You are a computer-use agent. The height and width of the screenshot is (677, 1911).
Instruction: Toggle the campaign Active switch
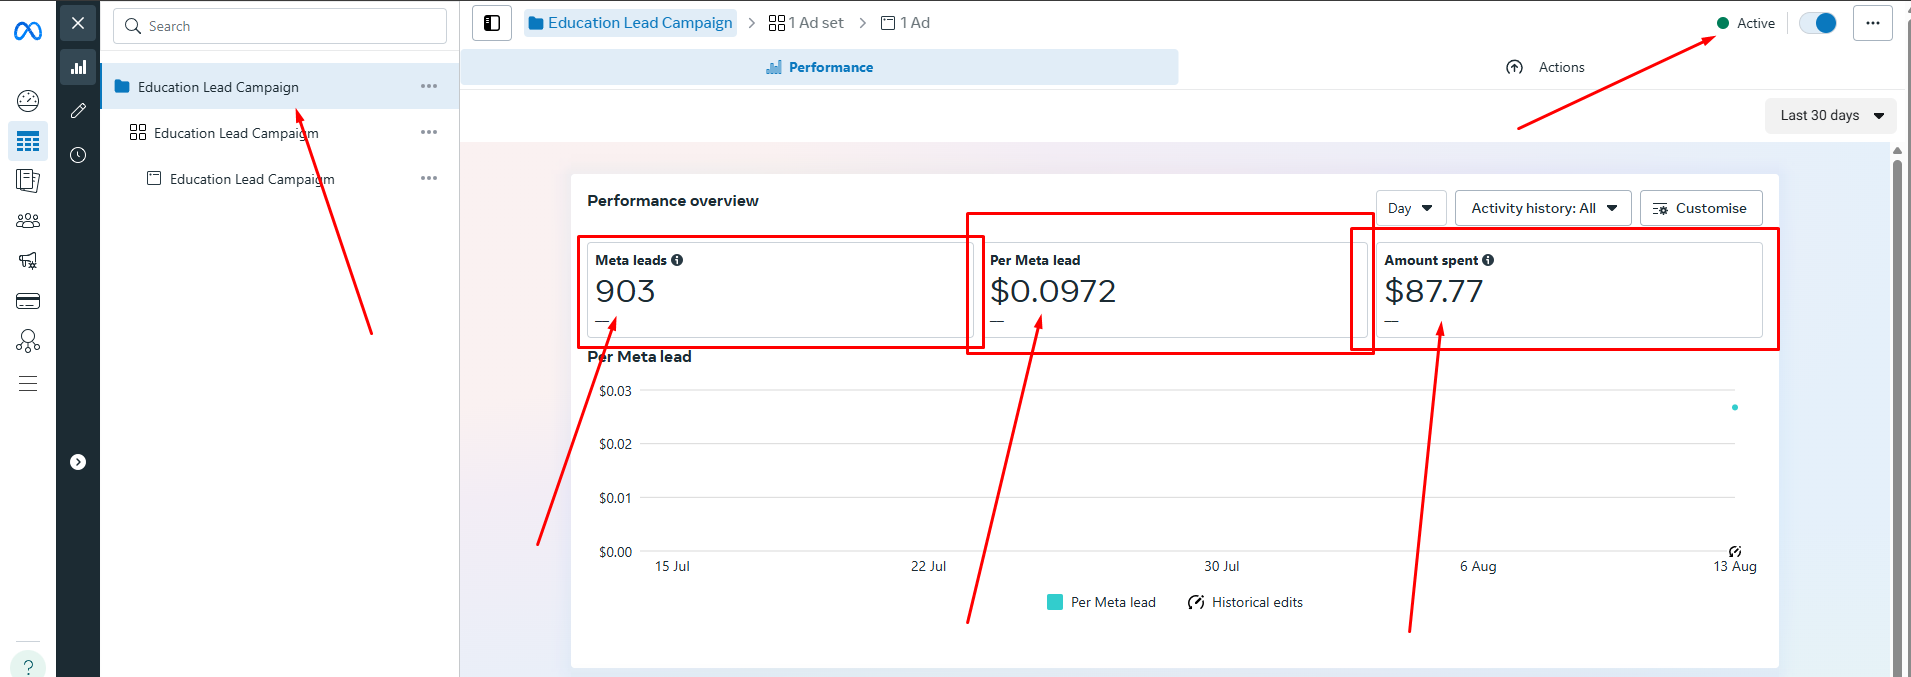(1817, 23)
